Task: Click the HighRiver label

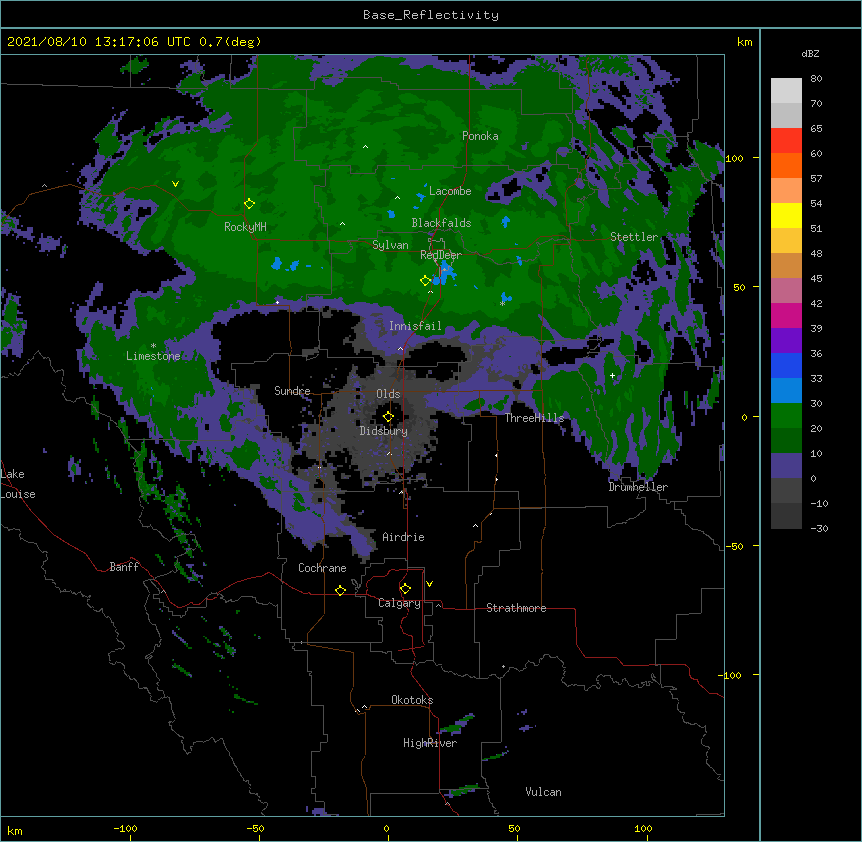Action: [430, 743]
